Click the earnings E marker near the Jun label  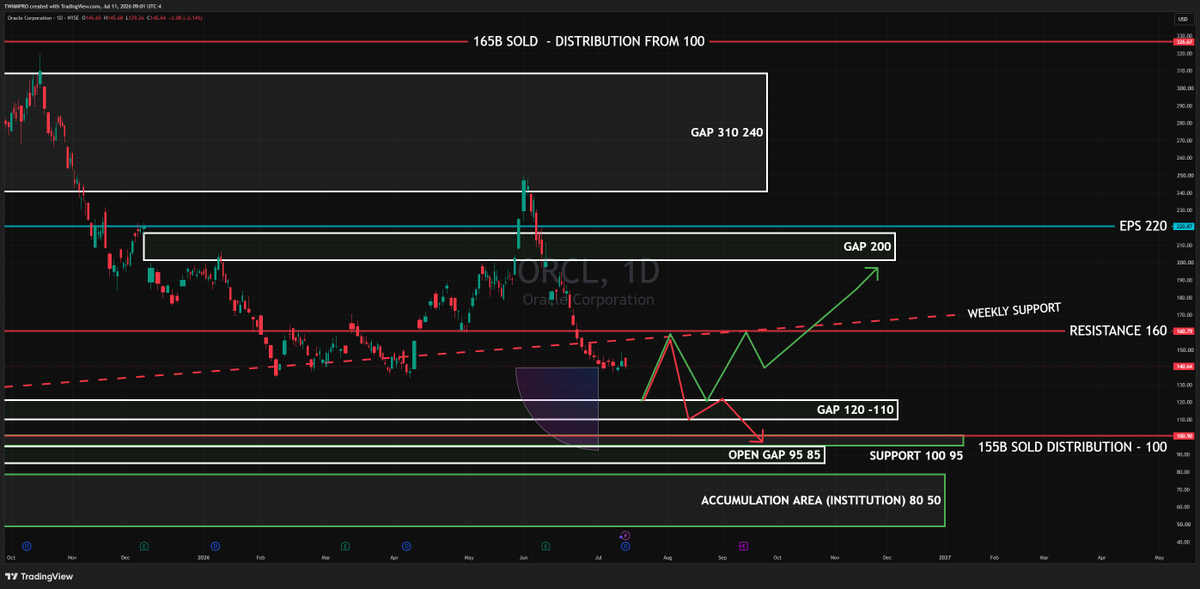click(x=545, y=545)
